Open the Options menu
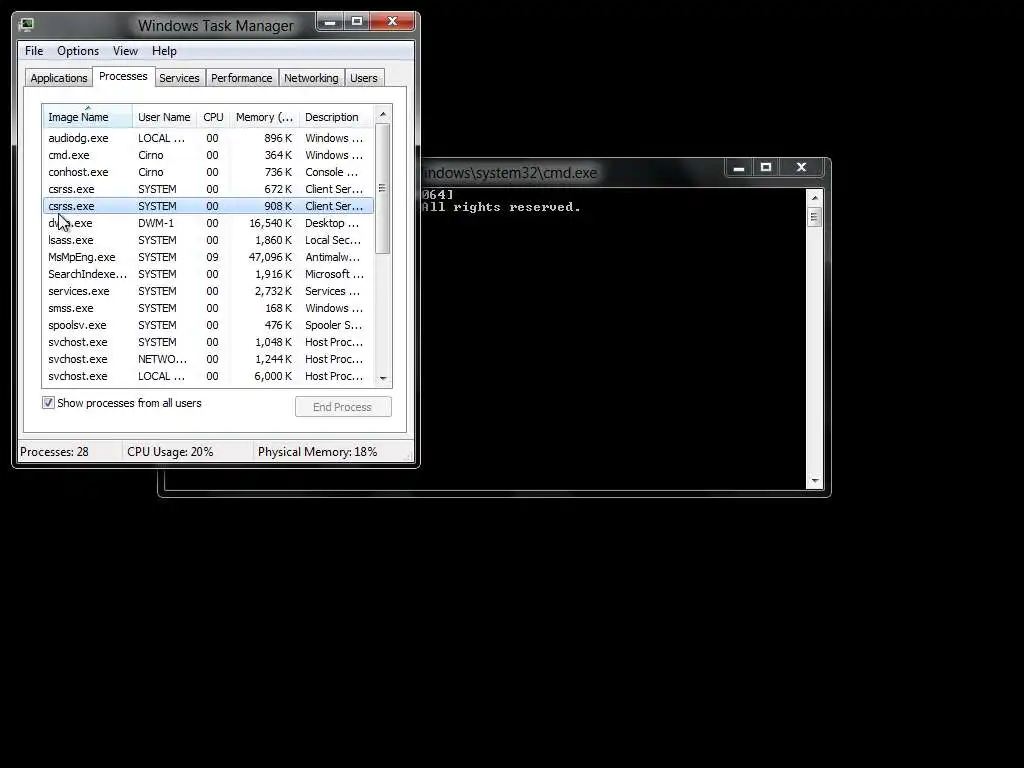1024x768 pixels. click(78, 51)
